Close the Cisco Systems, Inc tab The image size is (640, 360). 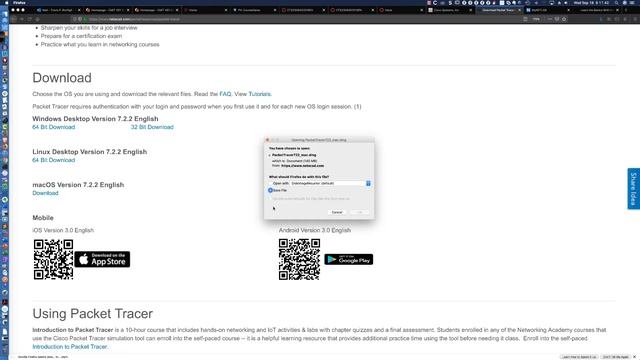(470, 10)
